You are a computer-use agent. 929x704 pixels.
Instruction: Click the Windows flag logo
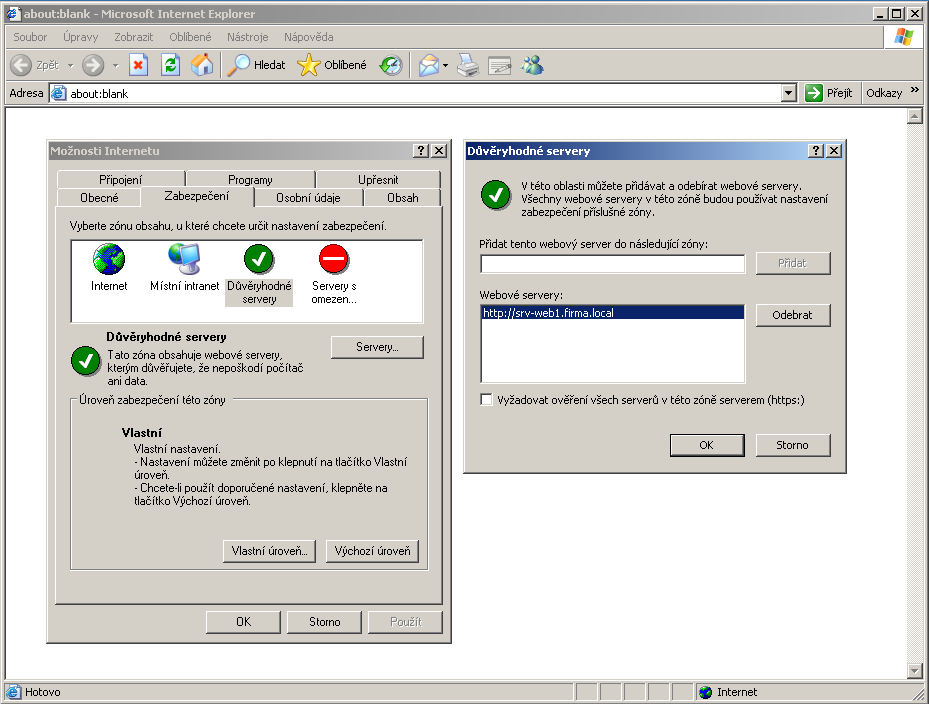(x=904, y=37)
